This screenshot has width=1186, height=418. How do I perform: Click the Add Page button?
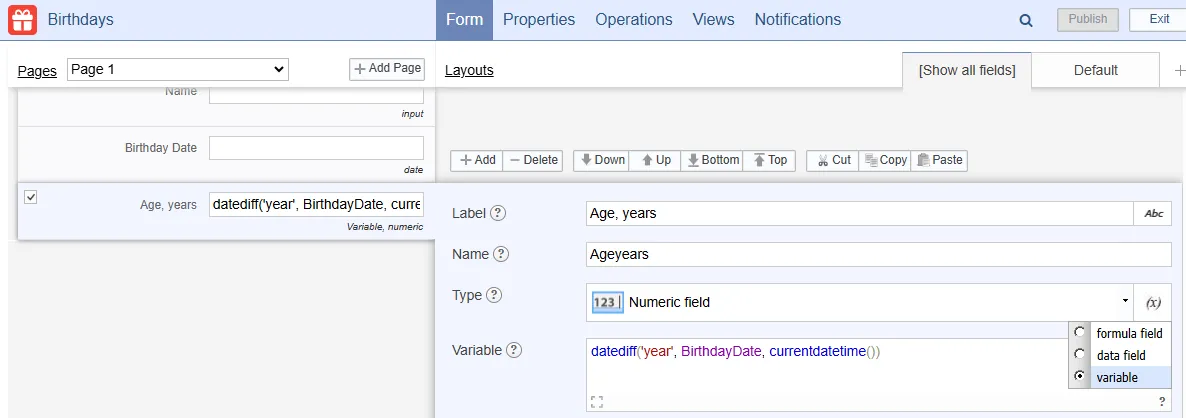click(387, 69)
